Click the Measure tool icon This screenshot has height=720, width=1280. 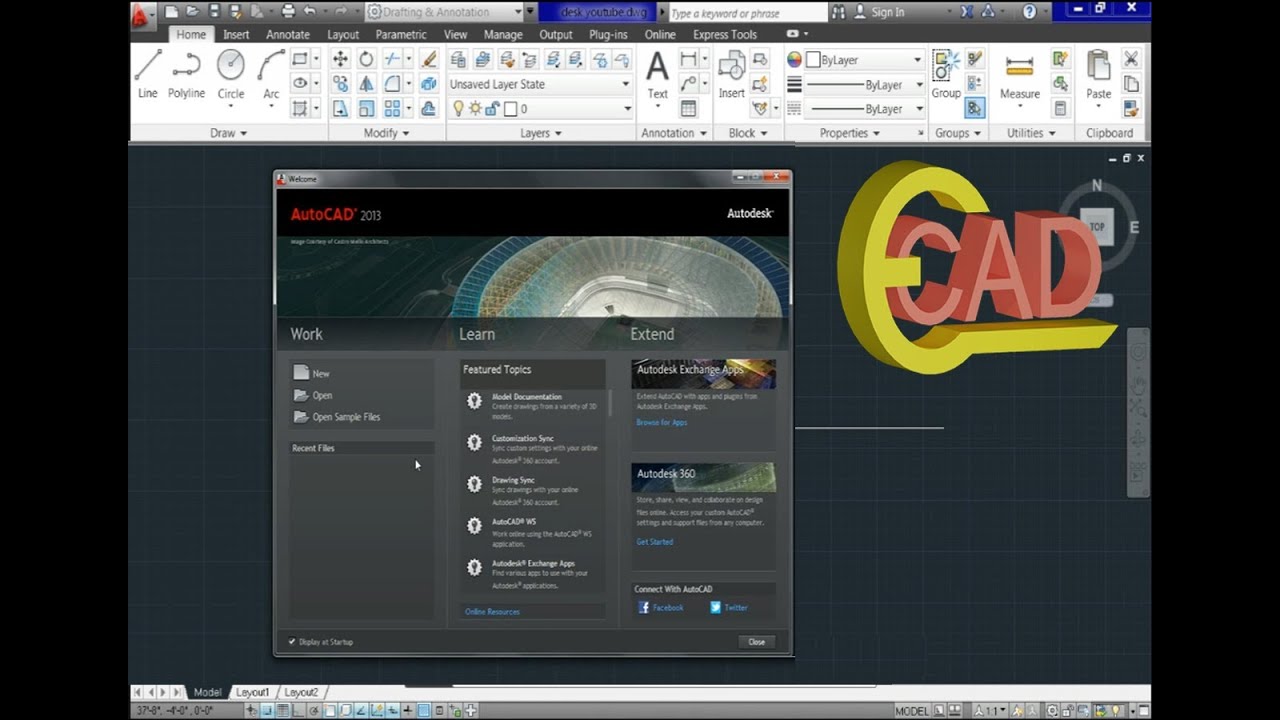[x=1020, y=75]
